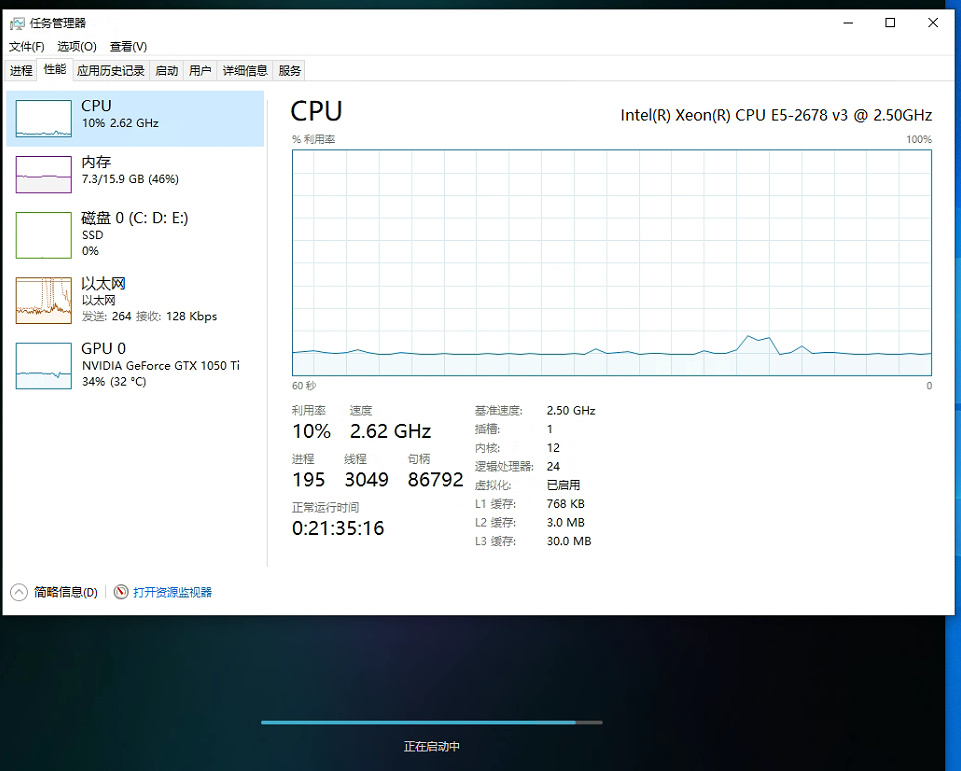
Task: Click the CPU utilization graph
Action: coord(612,262)
